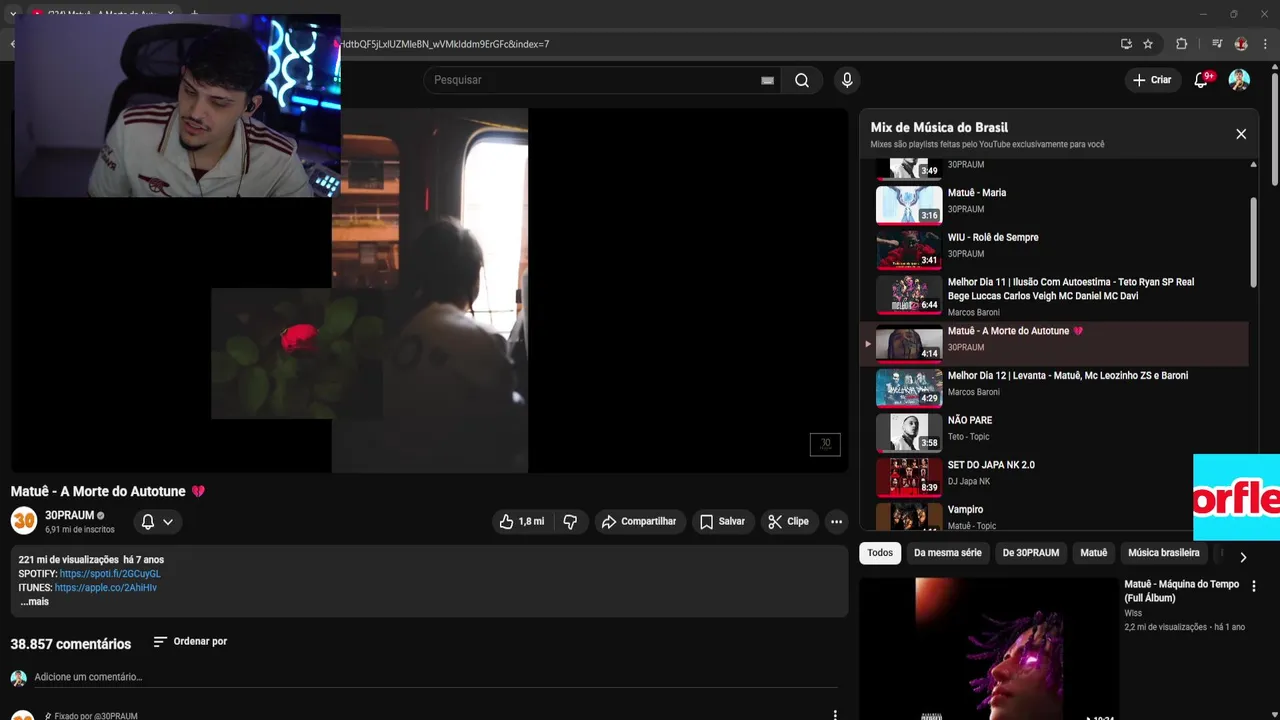Activate voice search microphone
Image resolution: width=1280 pixels, height=720 pixels.
pyautogui.click(x=847, y=80)
